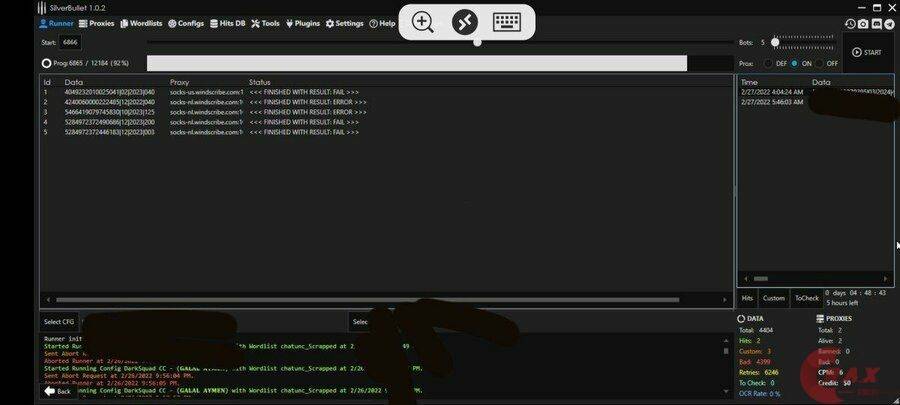This screenshot has height=405, width=900.
Task: Go Back with the arrow button
Action: click(57, 391)
